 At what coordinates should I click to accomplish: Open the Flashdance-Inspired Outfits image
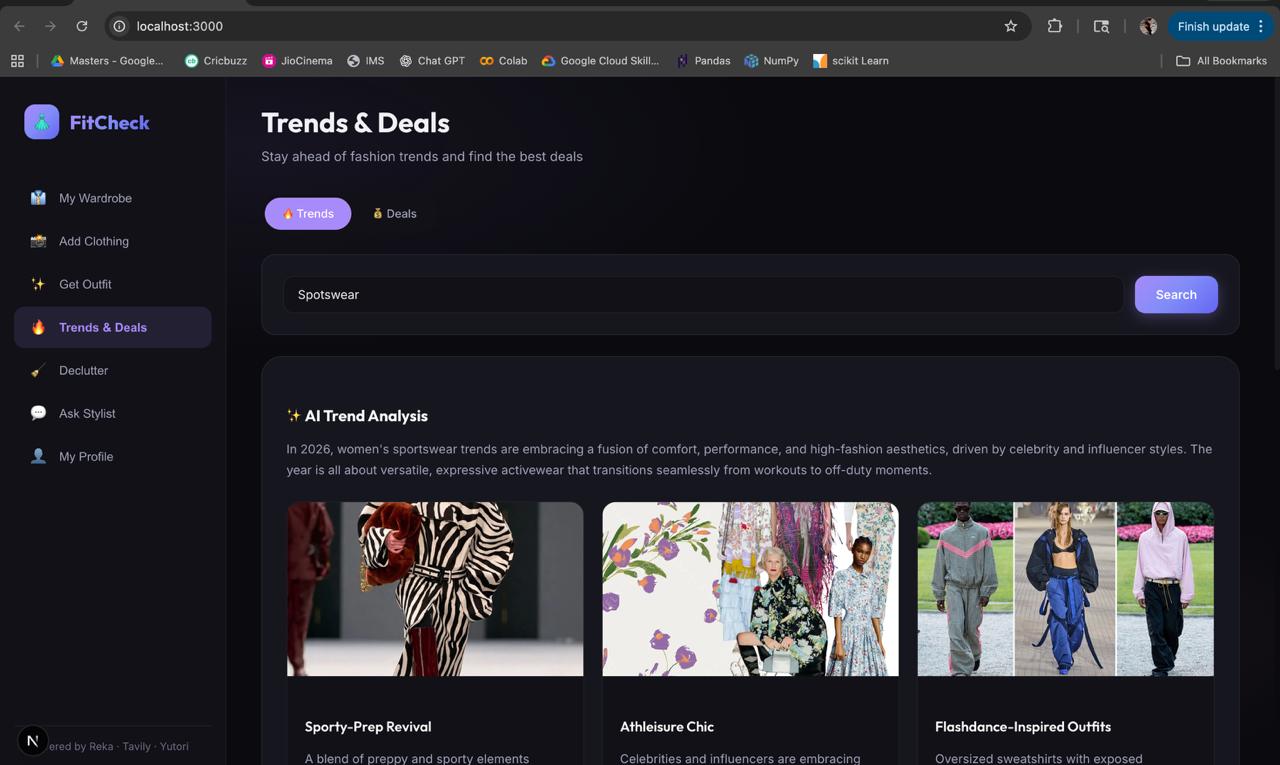click(1066, 589)
